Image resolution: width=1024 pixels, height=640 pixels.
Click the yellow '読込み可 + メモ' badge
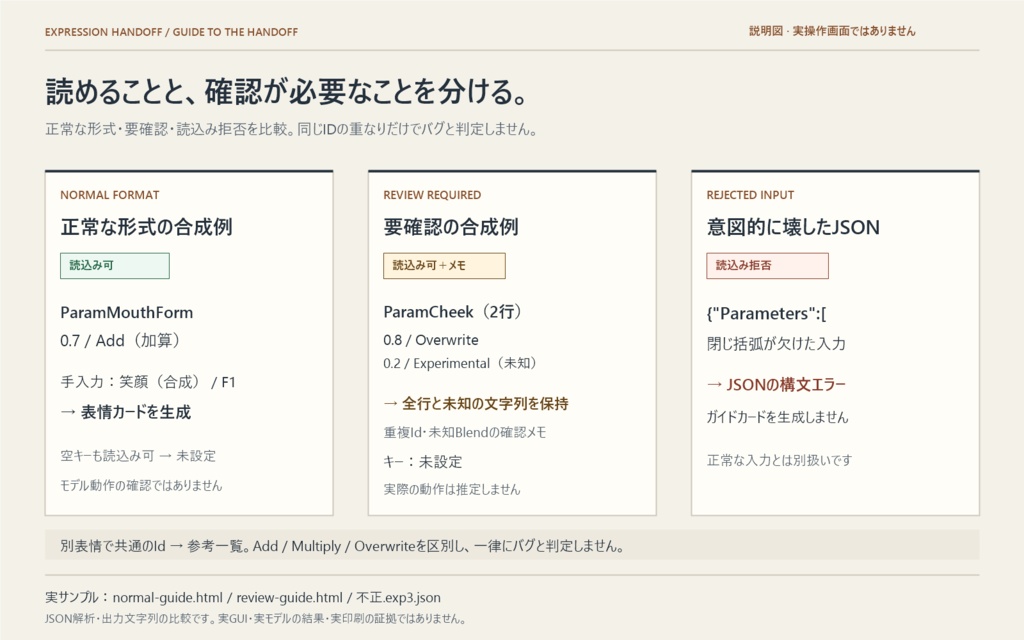444,266
